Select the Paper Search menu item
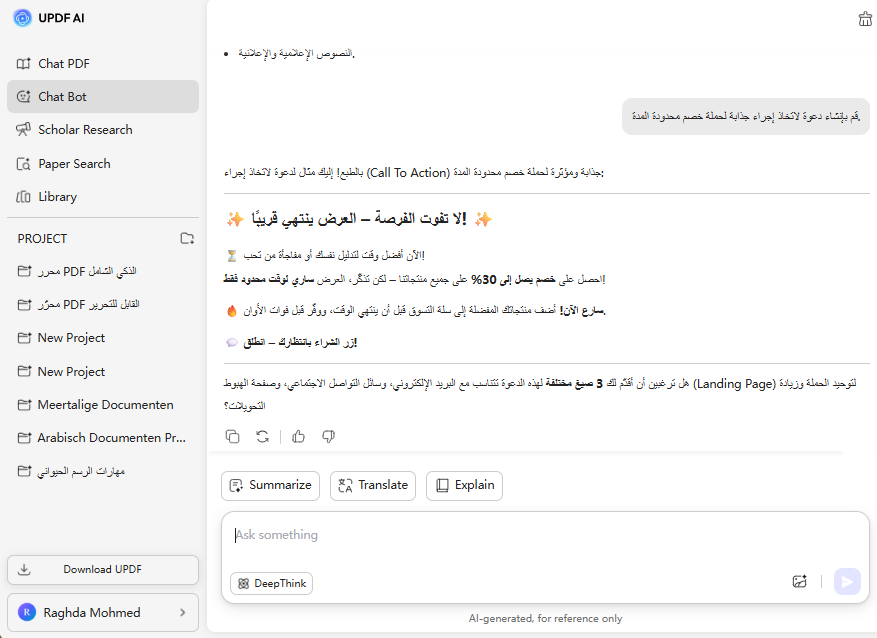The height and width of the screenshot is (638, 877). coord(74,163)
